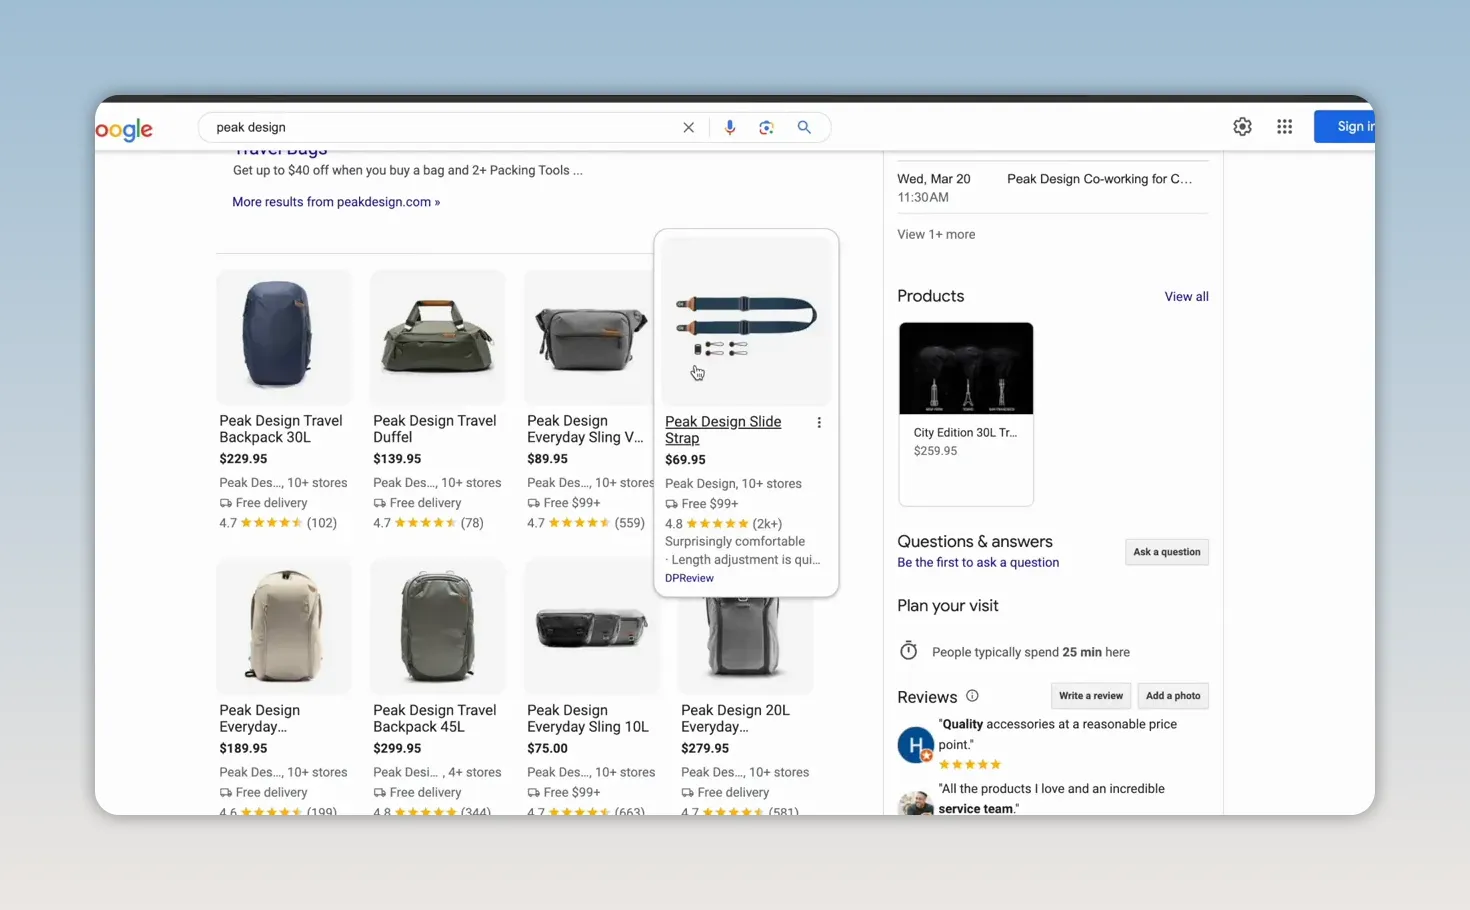This screenshot has width=1470, height=910.
Task: Click the 'Wed, Mar 20' event date
Action: (x=934, y=179)
